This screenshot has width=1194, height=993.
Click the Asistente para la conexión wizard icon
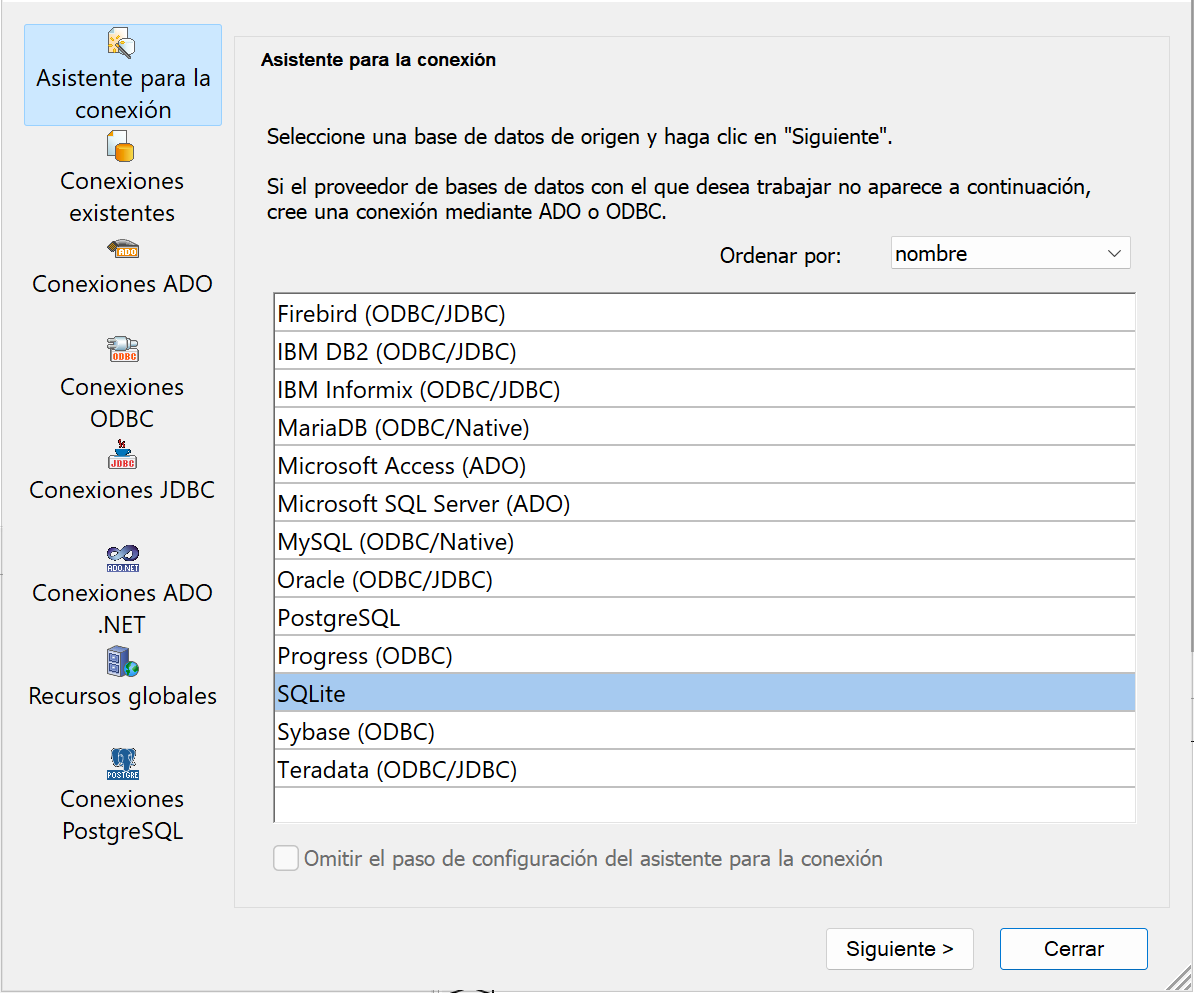121,43
